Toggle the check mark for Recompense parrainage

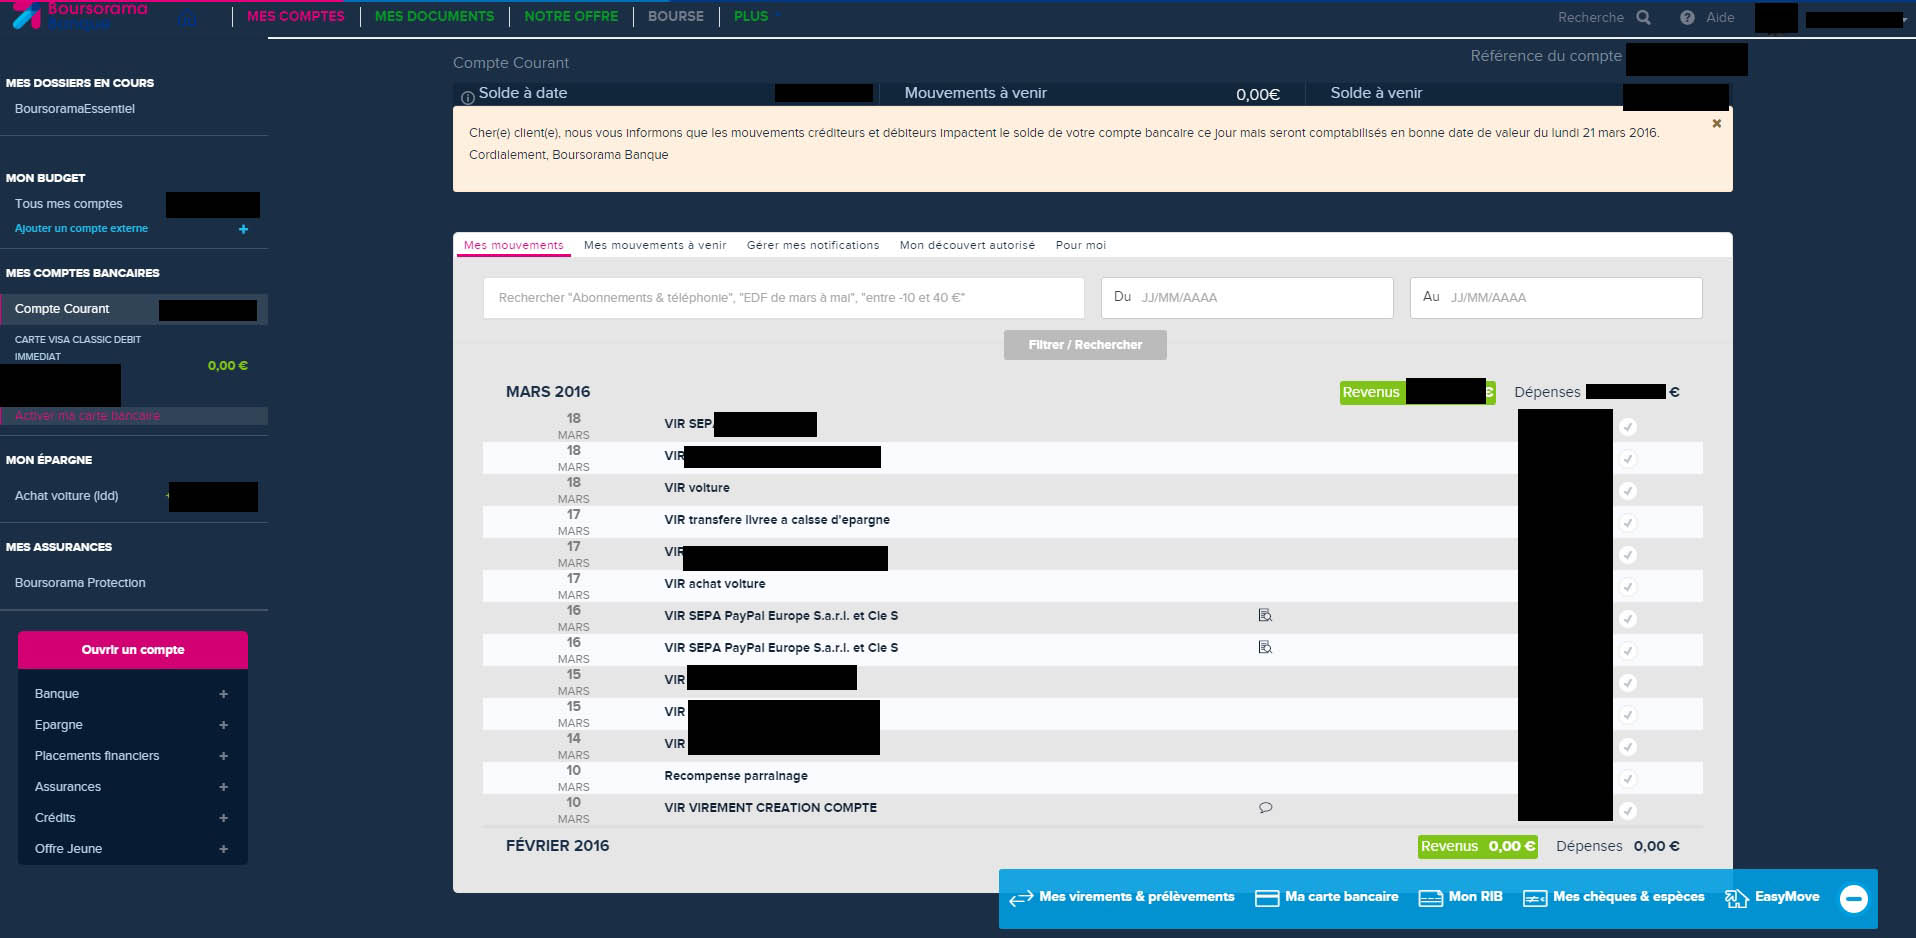coord(1628,779)
